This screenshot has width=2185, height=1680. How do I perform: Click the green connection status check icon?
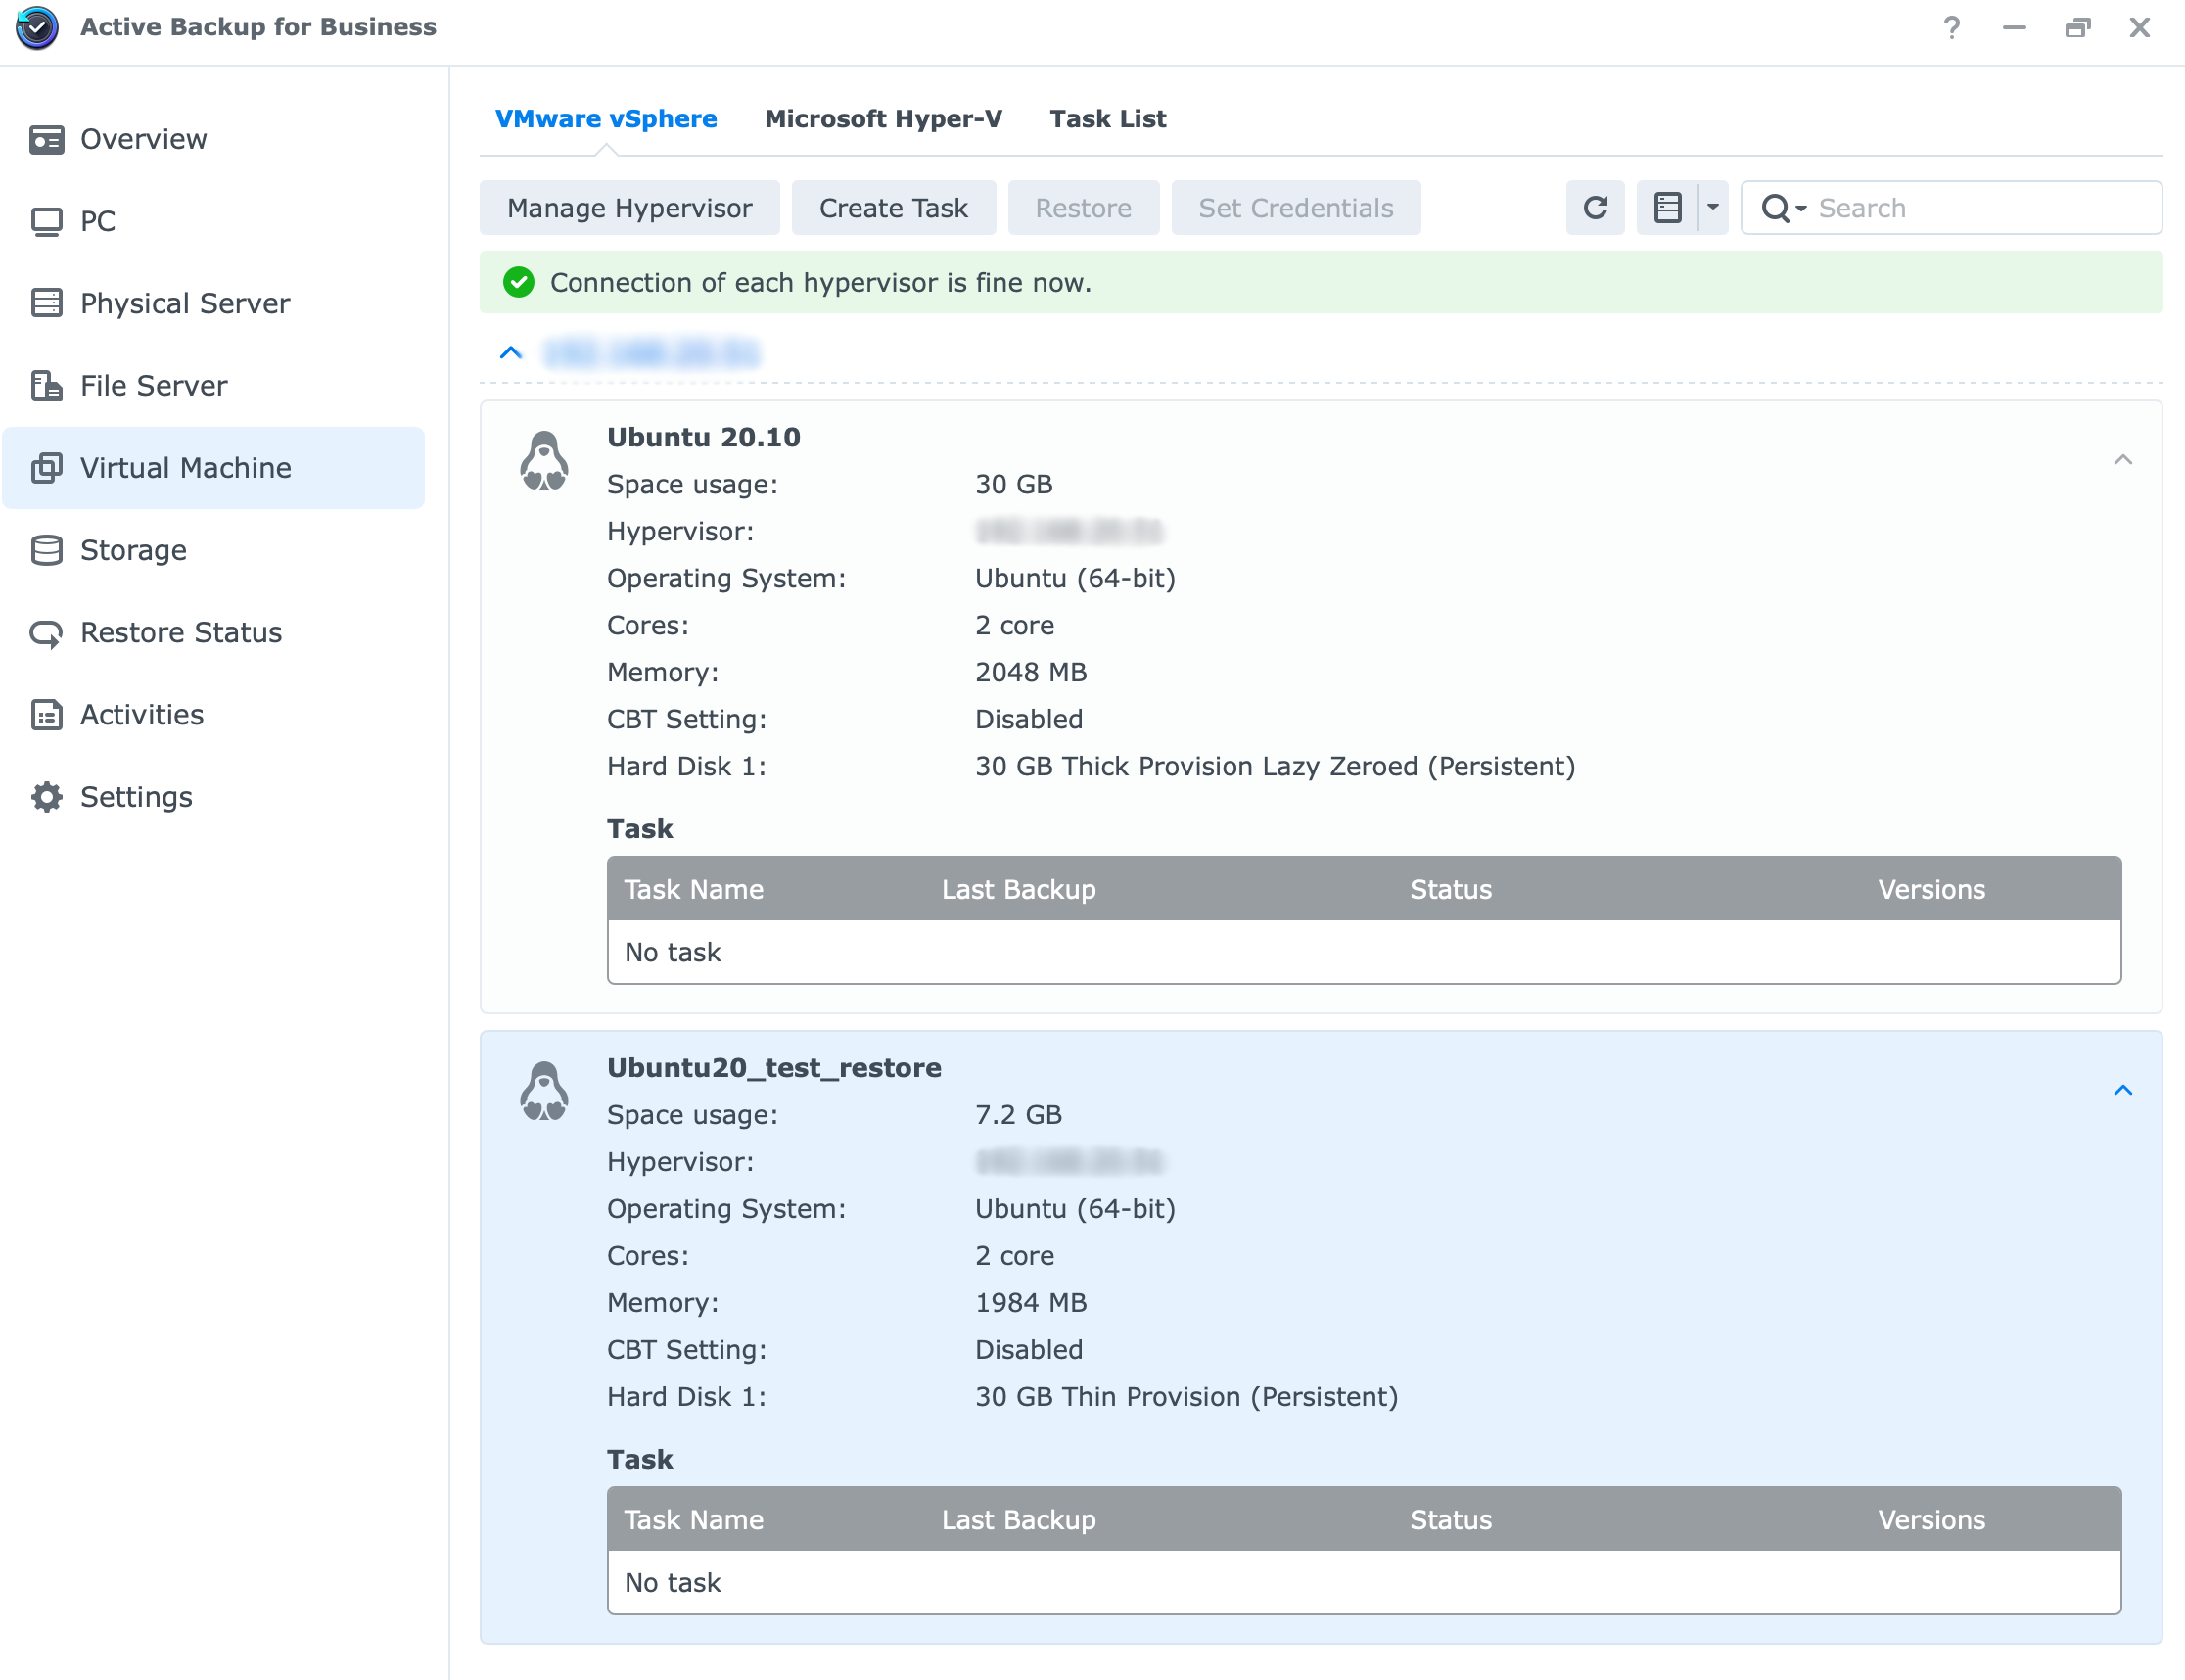coord(518,282)
